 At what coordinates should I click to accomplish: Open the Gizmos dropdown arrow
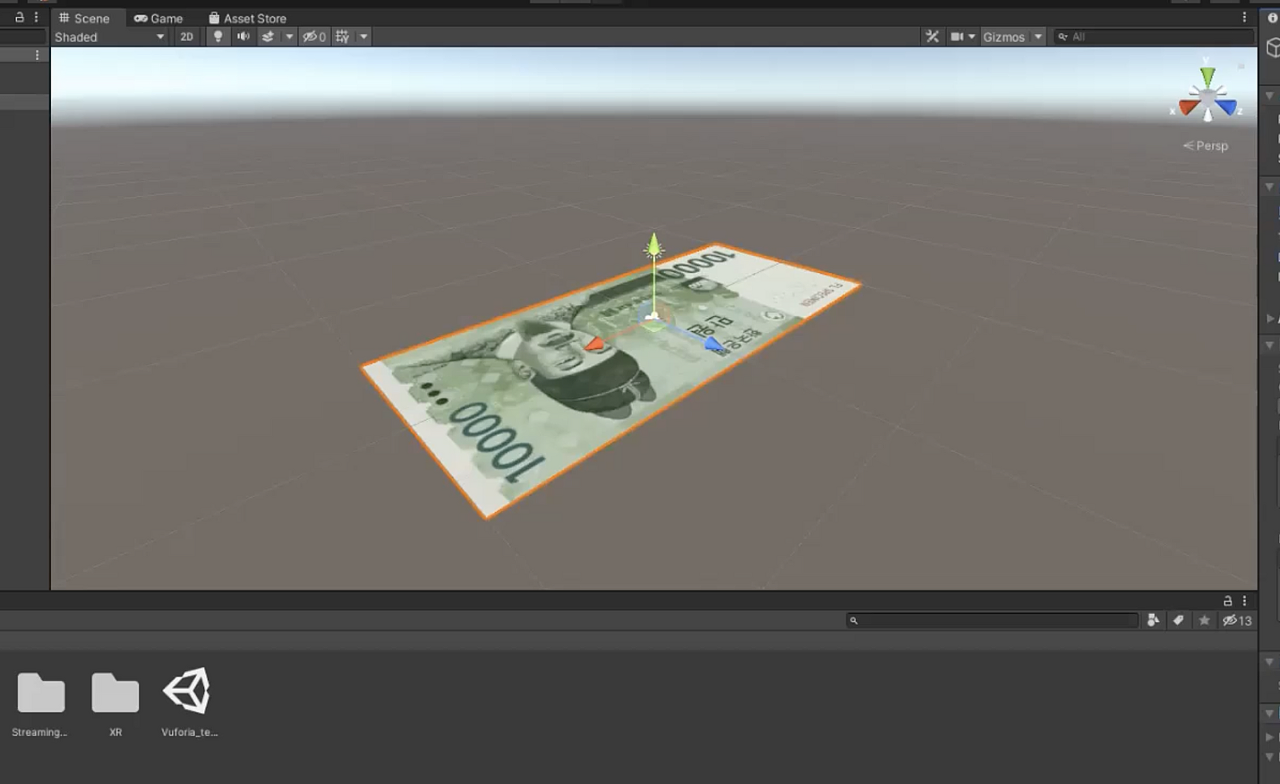1038,37
